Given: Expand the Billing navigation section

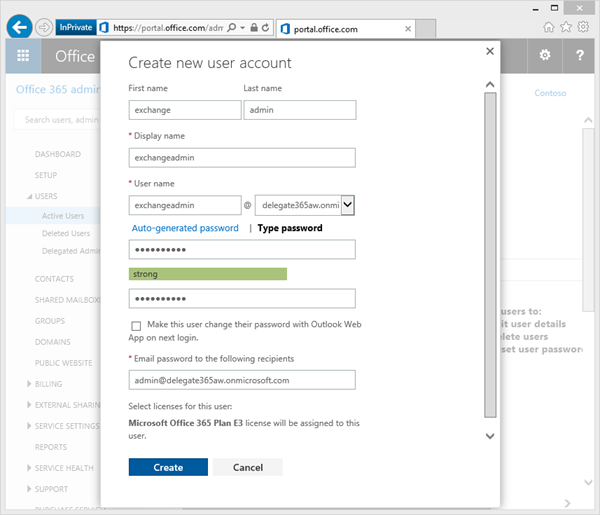Looking at the screenshot, I should [x=29, y=383].
